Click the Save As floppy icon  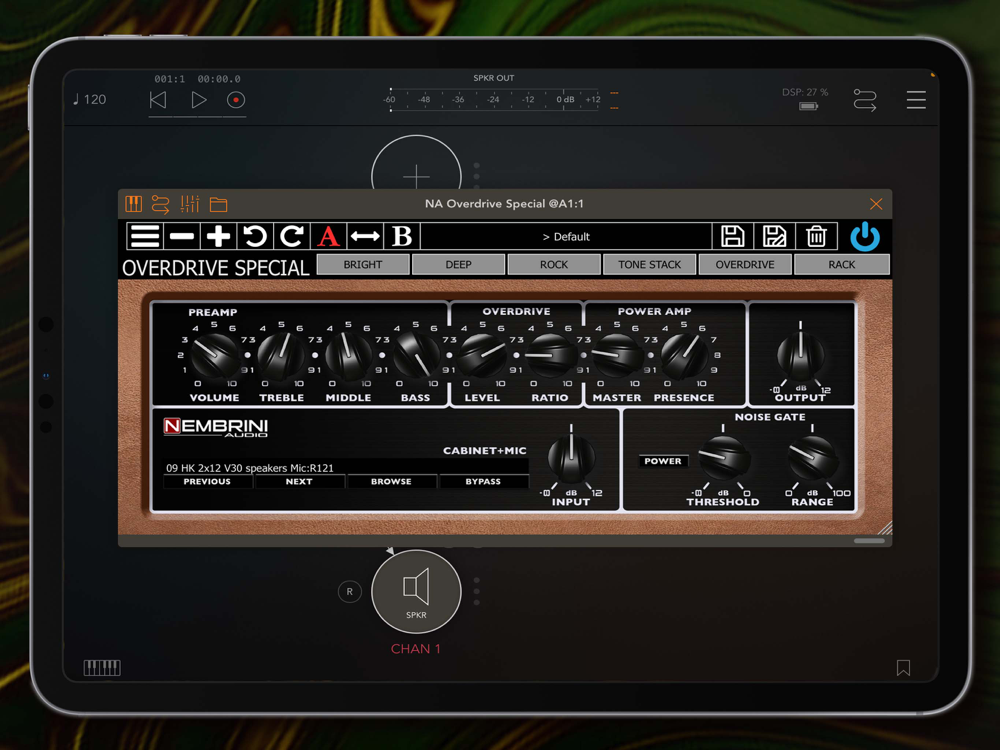click(x=774, y=237)
